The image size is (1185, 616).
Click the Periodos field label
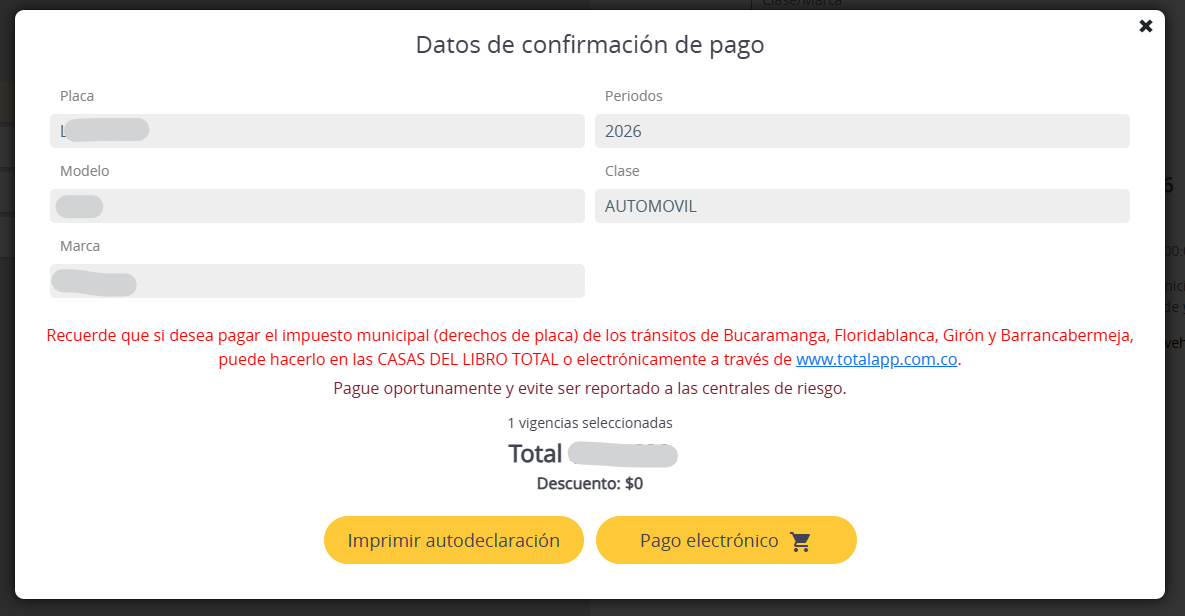click(633, 96)
